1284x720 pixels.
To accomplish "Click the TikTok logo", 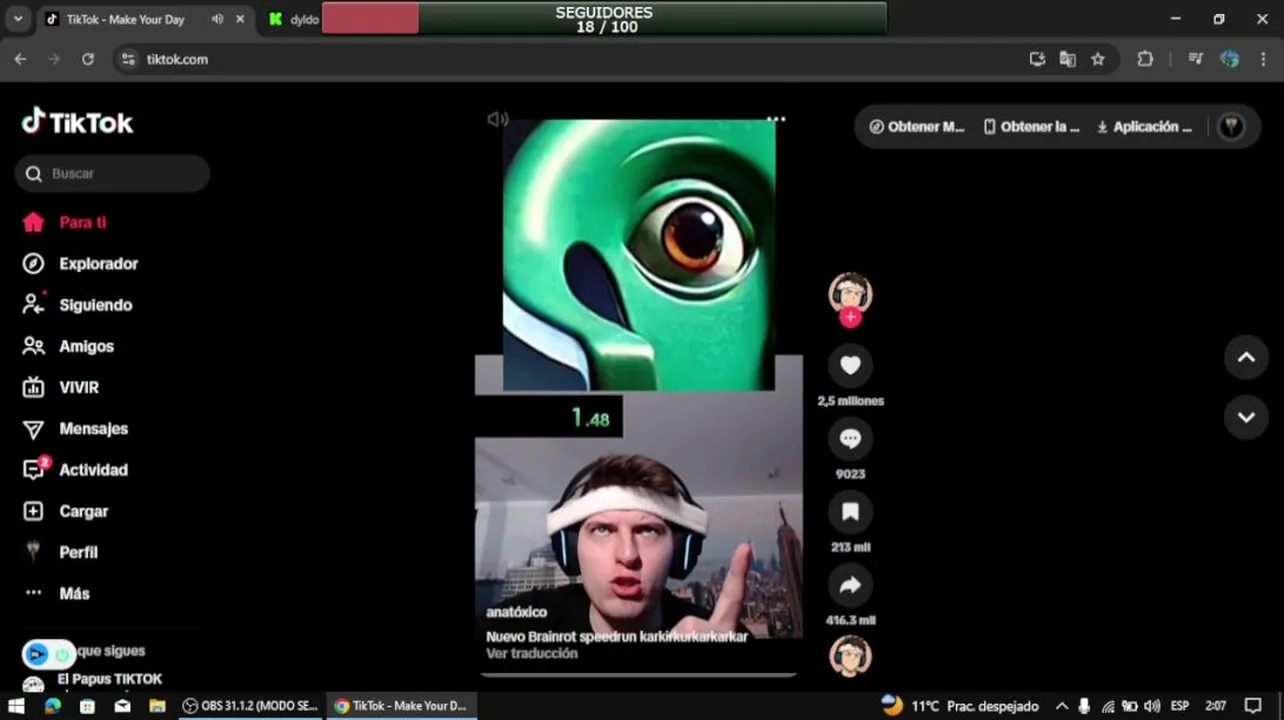I will 77,123.
